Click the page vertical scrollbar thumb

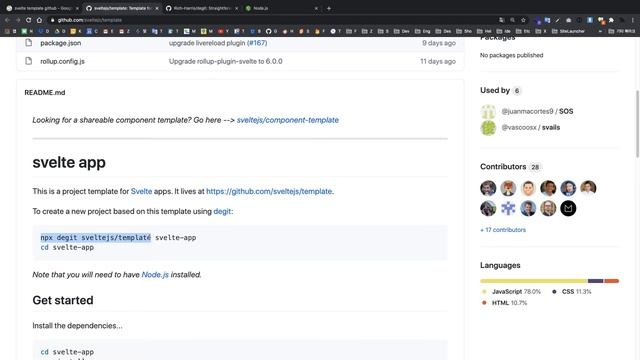click(x=637, y=124)
